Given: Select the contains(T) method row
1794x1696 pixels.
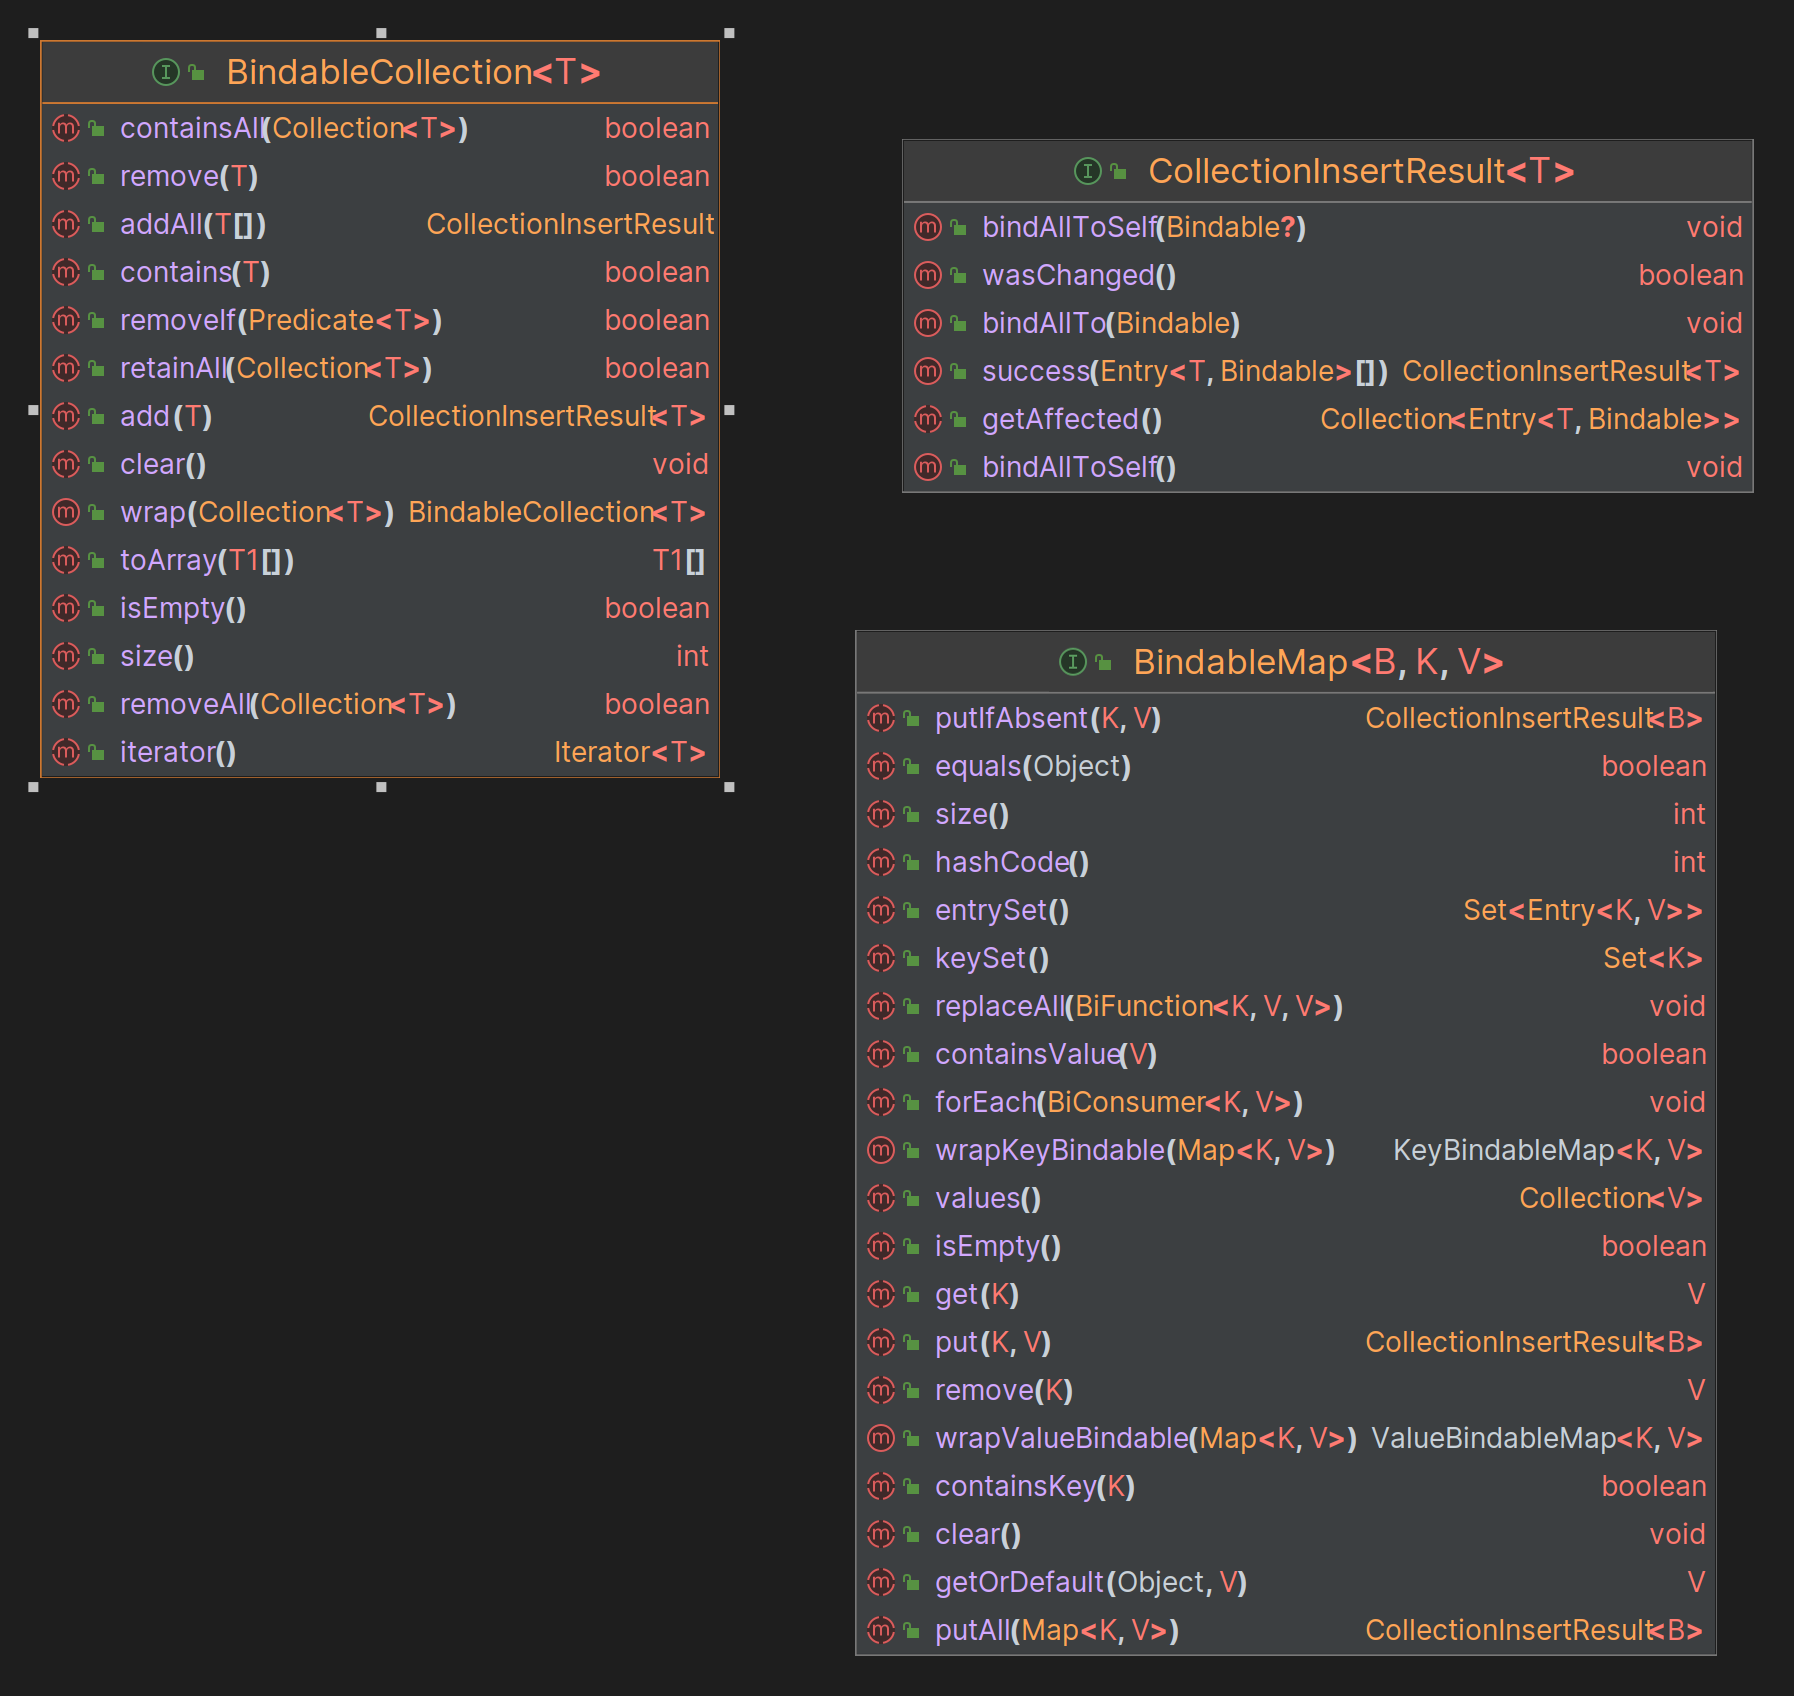Looking at the screenshot, I should (380, 272).
